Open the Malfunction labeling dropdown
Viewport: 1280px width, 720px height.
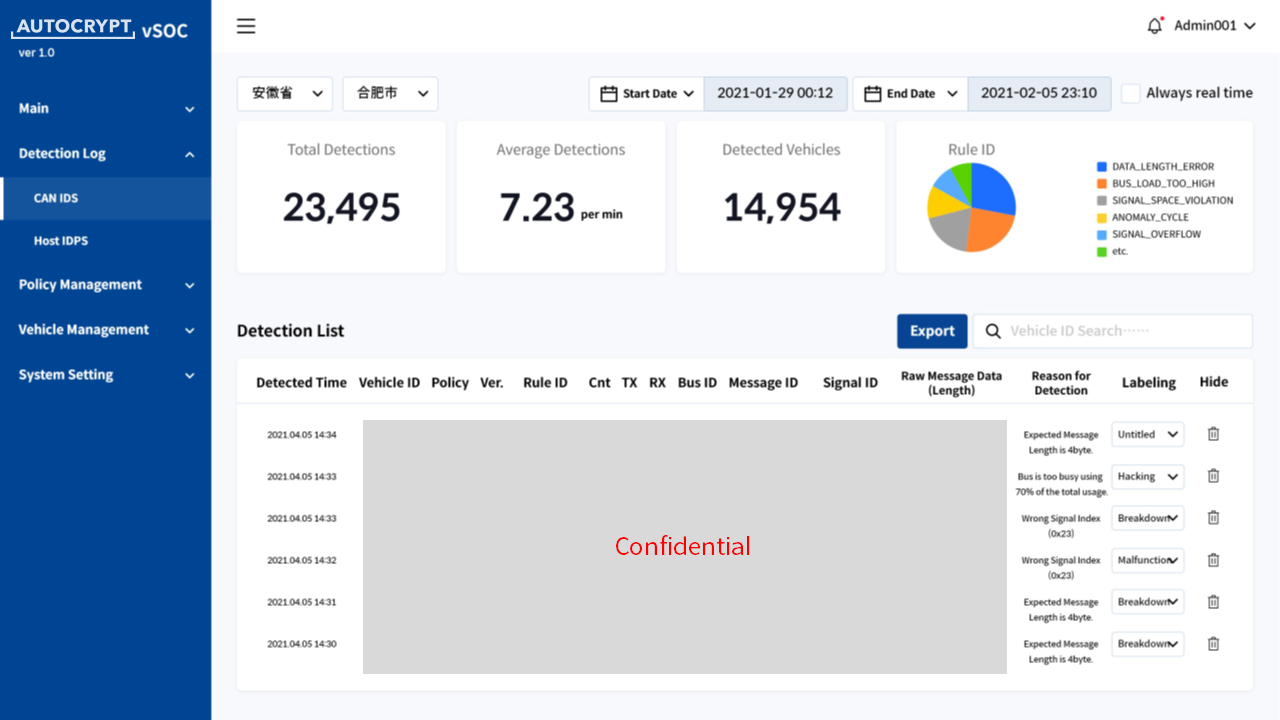click(1147, 560)
